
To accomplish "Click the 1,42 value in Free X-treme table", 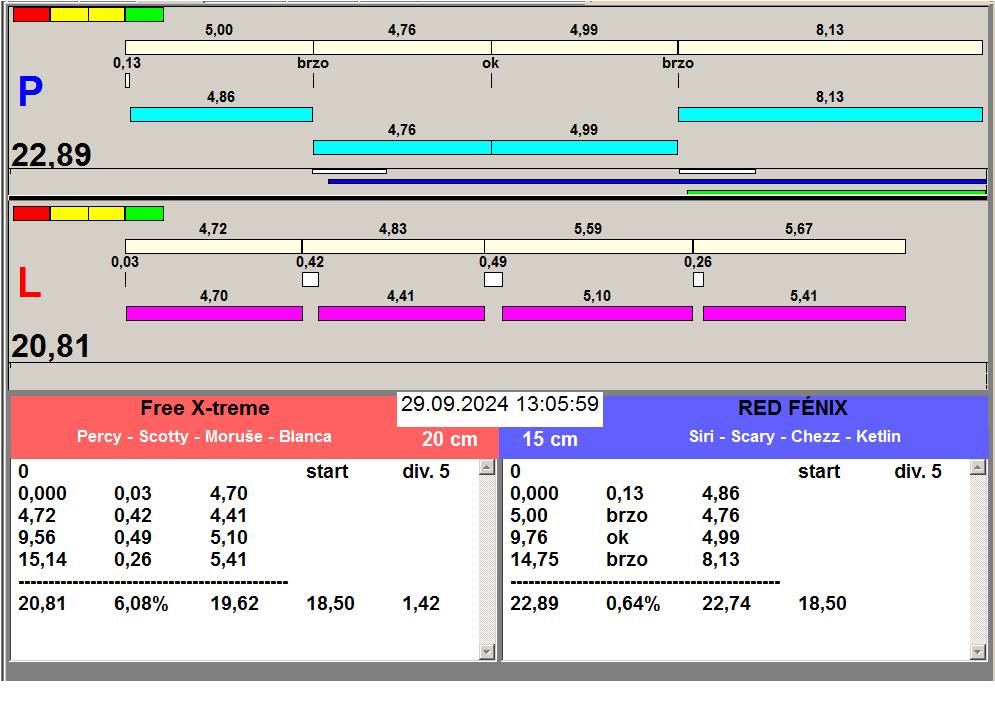I will click(421, 603).
